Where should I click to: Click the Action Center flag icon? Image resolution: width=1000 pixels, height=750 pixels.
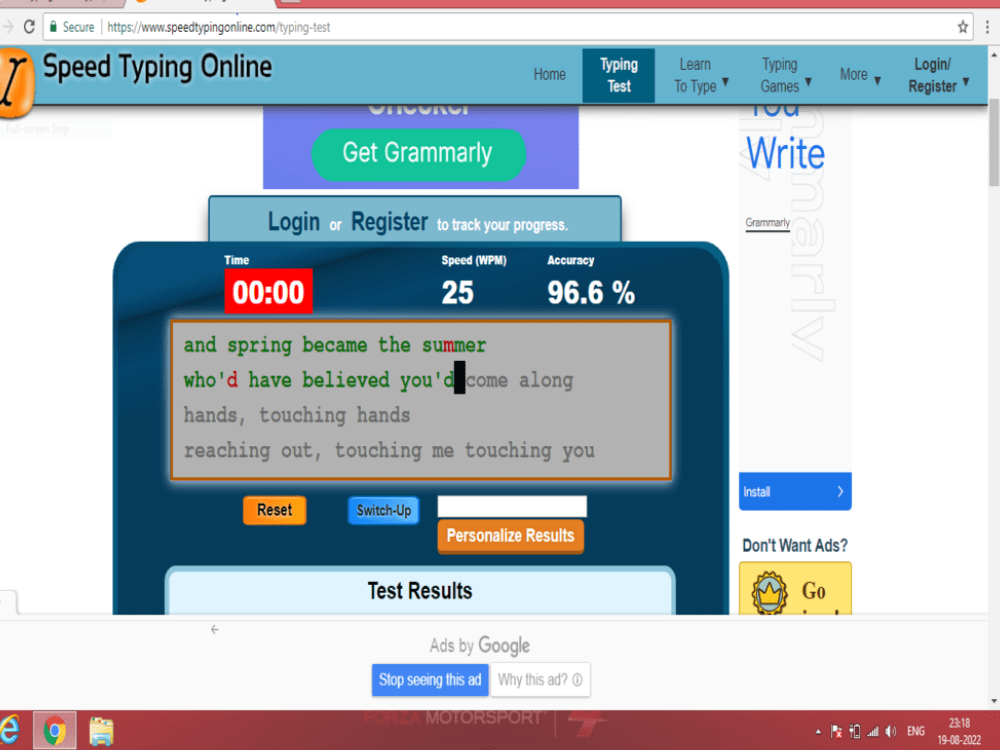click(x=836, y=732)
